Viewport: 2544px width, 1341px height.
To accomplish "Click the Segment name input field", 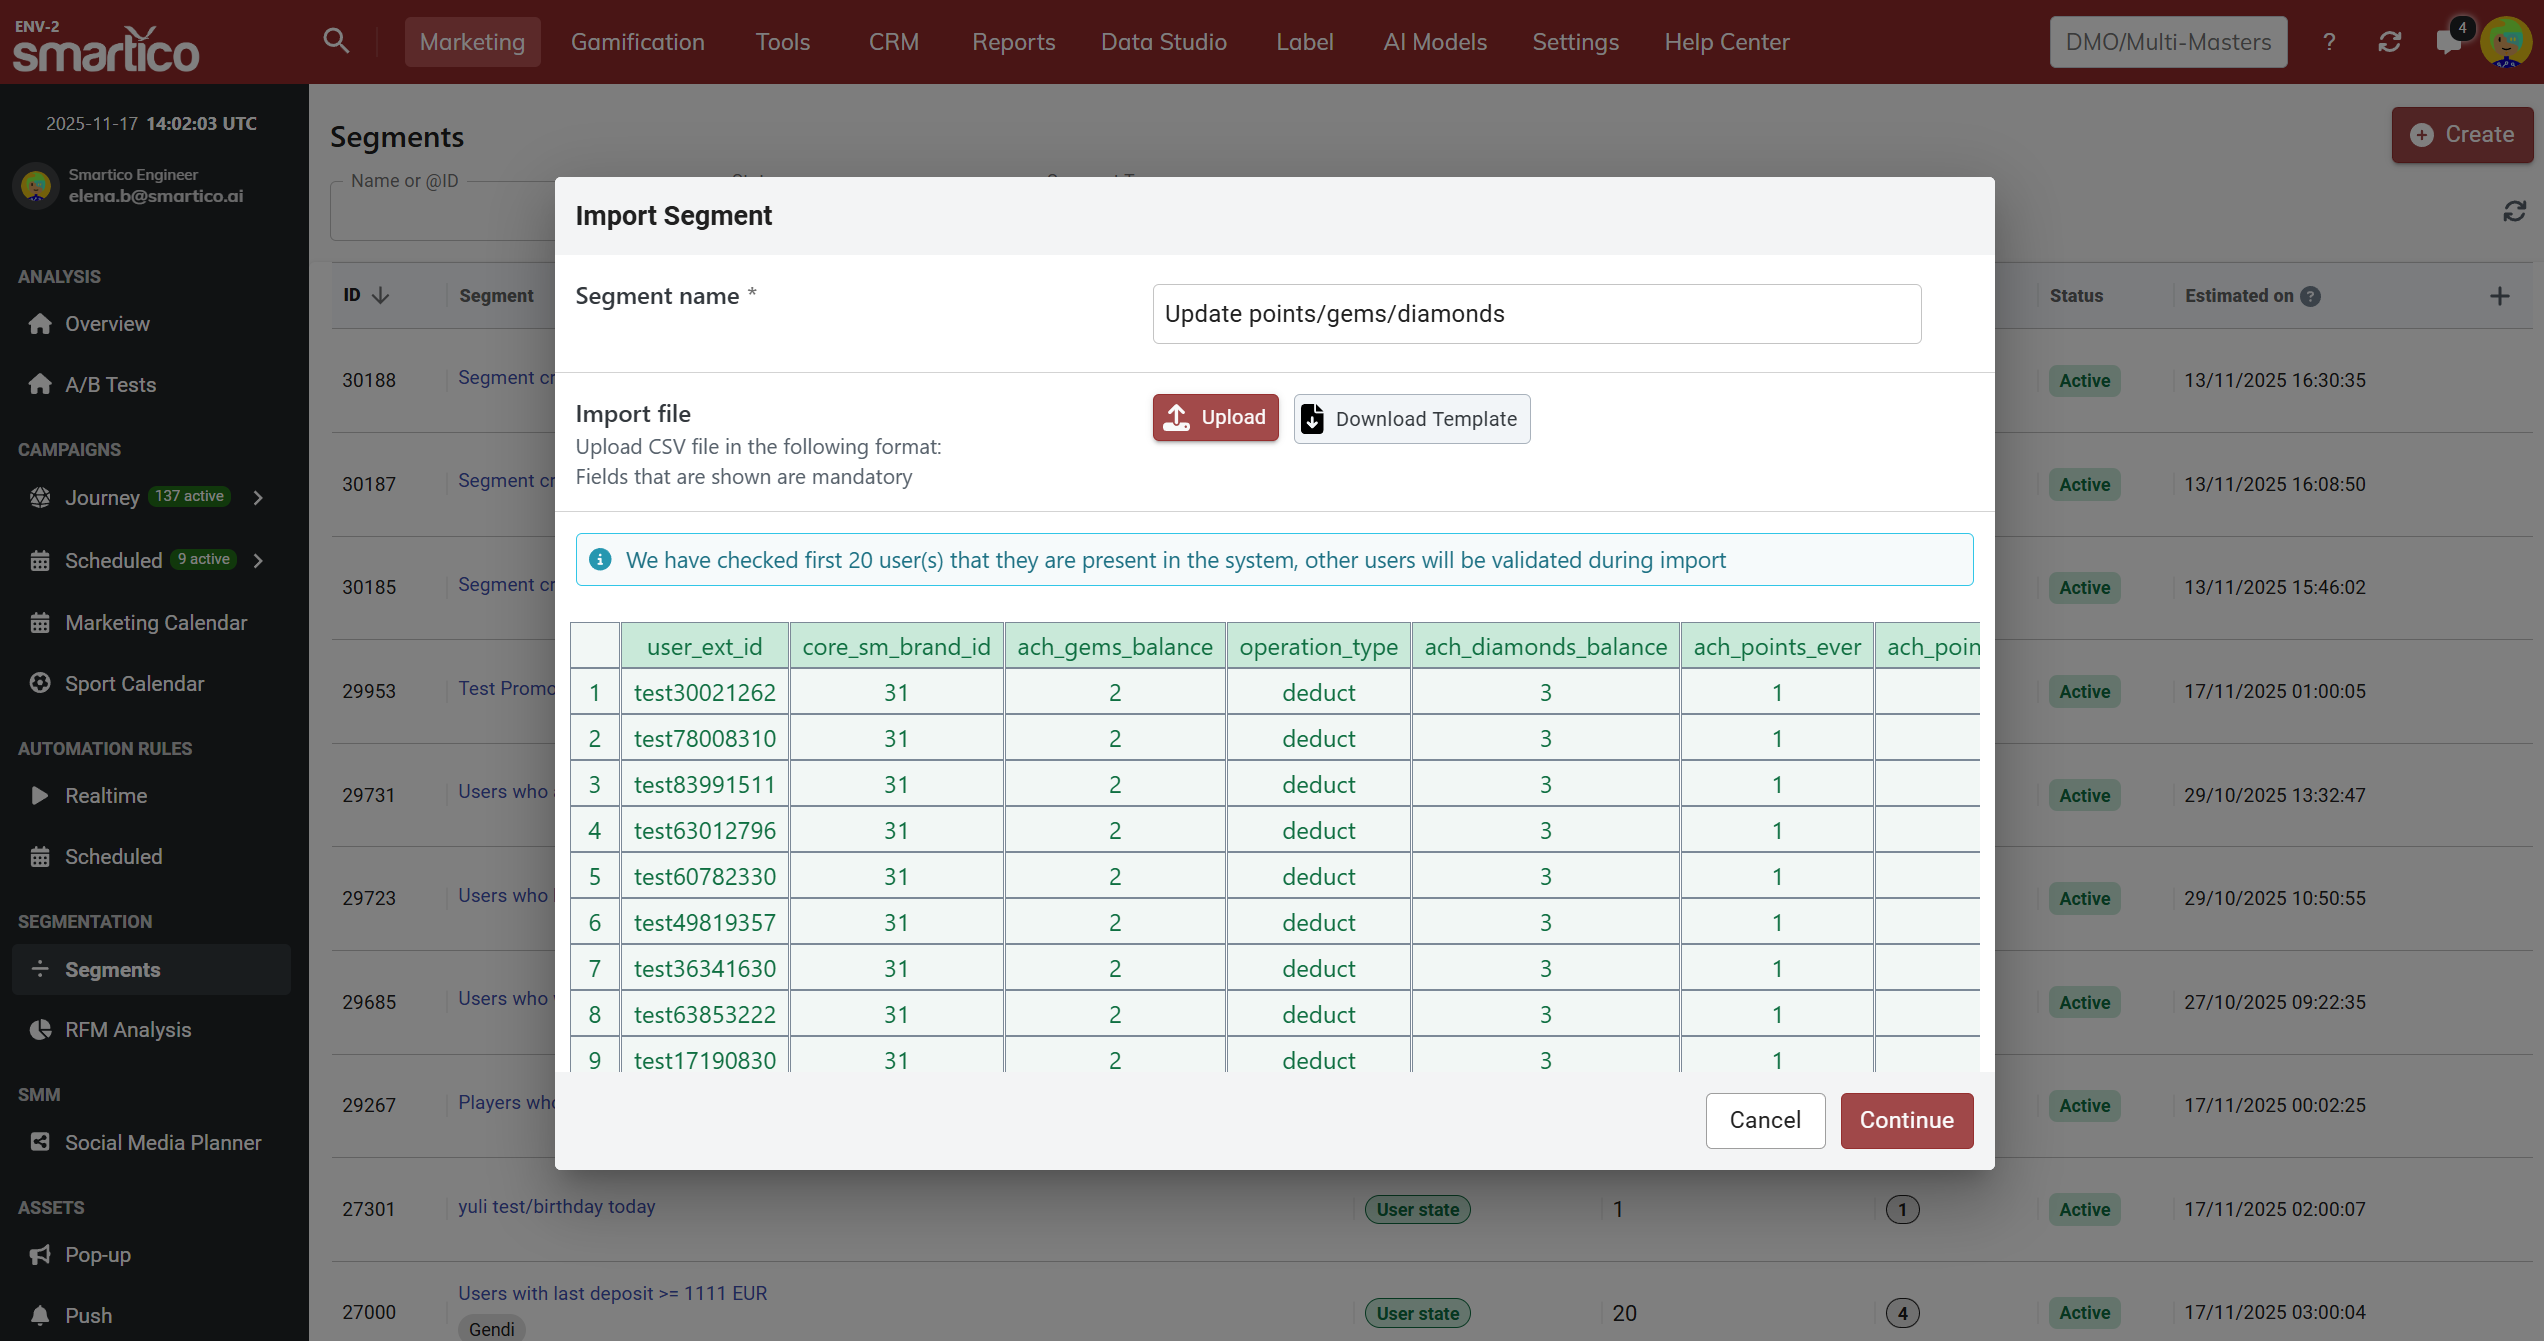I will (1536, 313).
